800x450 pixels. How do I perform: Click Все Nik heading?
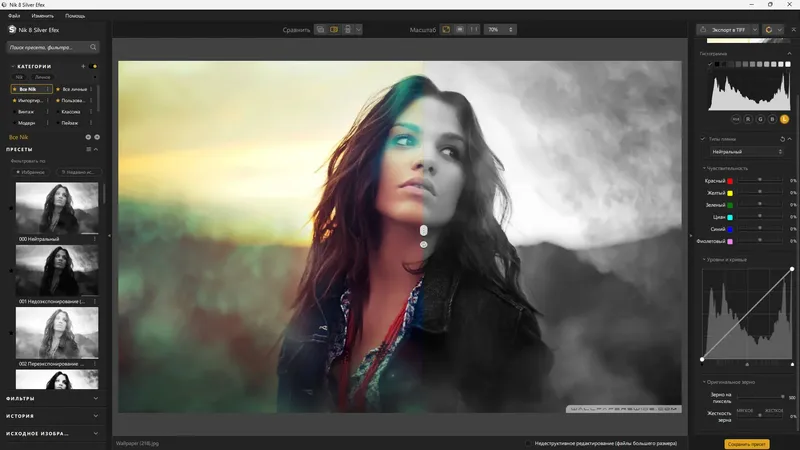[x=18, y=137]
